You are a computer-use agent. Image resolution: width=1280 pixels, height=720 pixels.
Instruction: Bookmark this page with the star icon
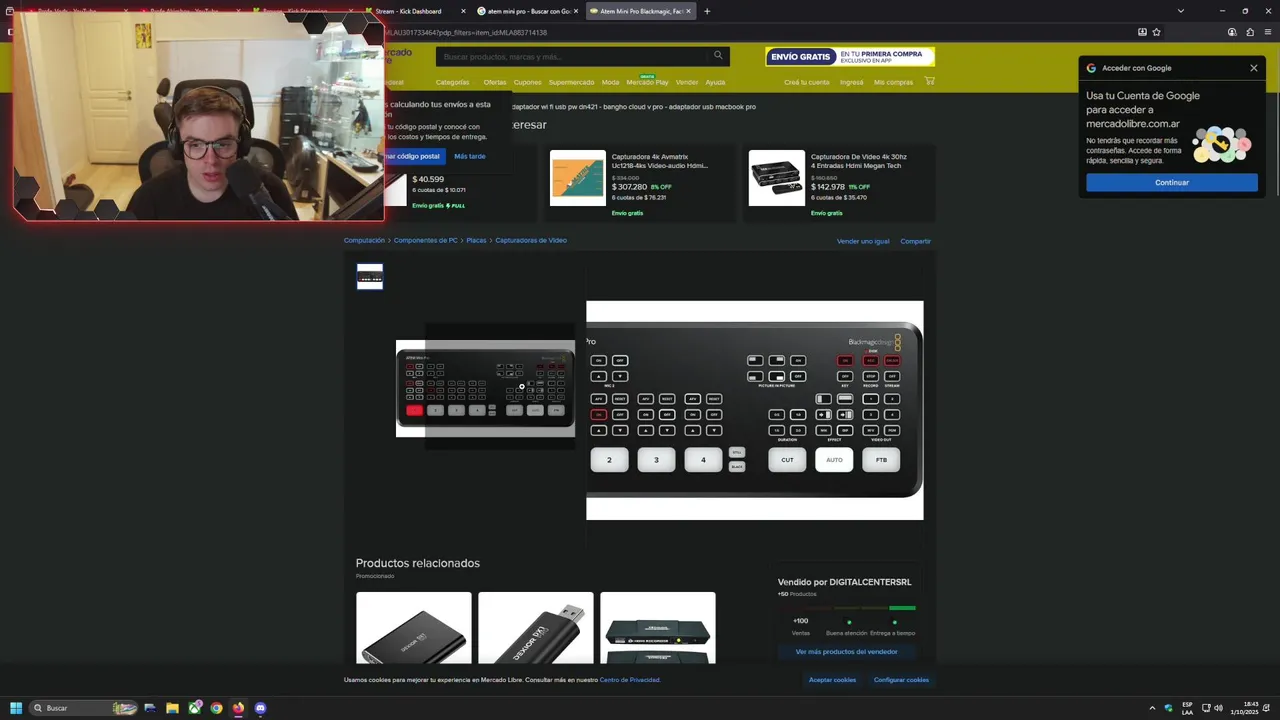point(1156,32)
